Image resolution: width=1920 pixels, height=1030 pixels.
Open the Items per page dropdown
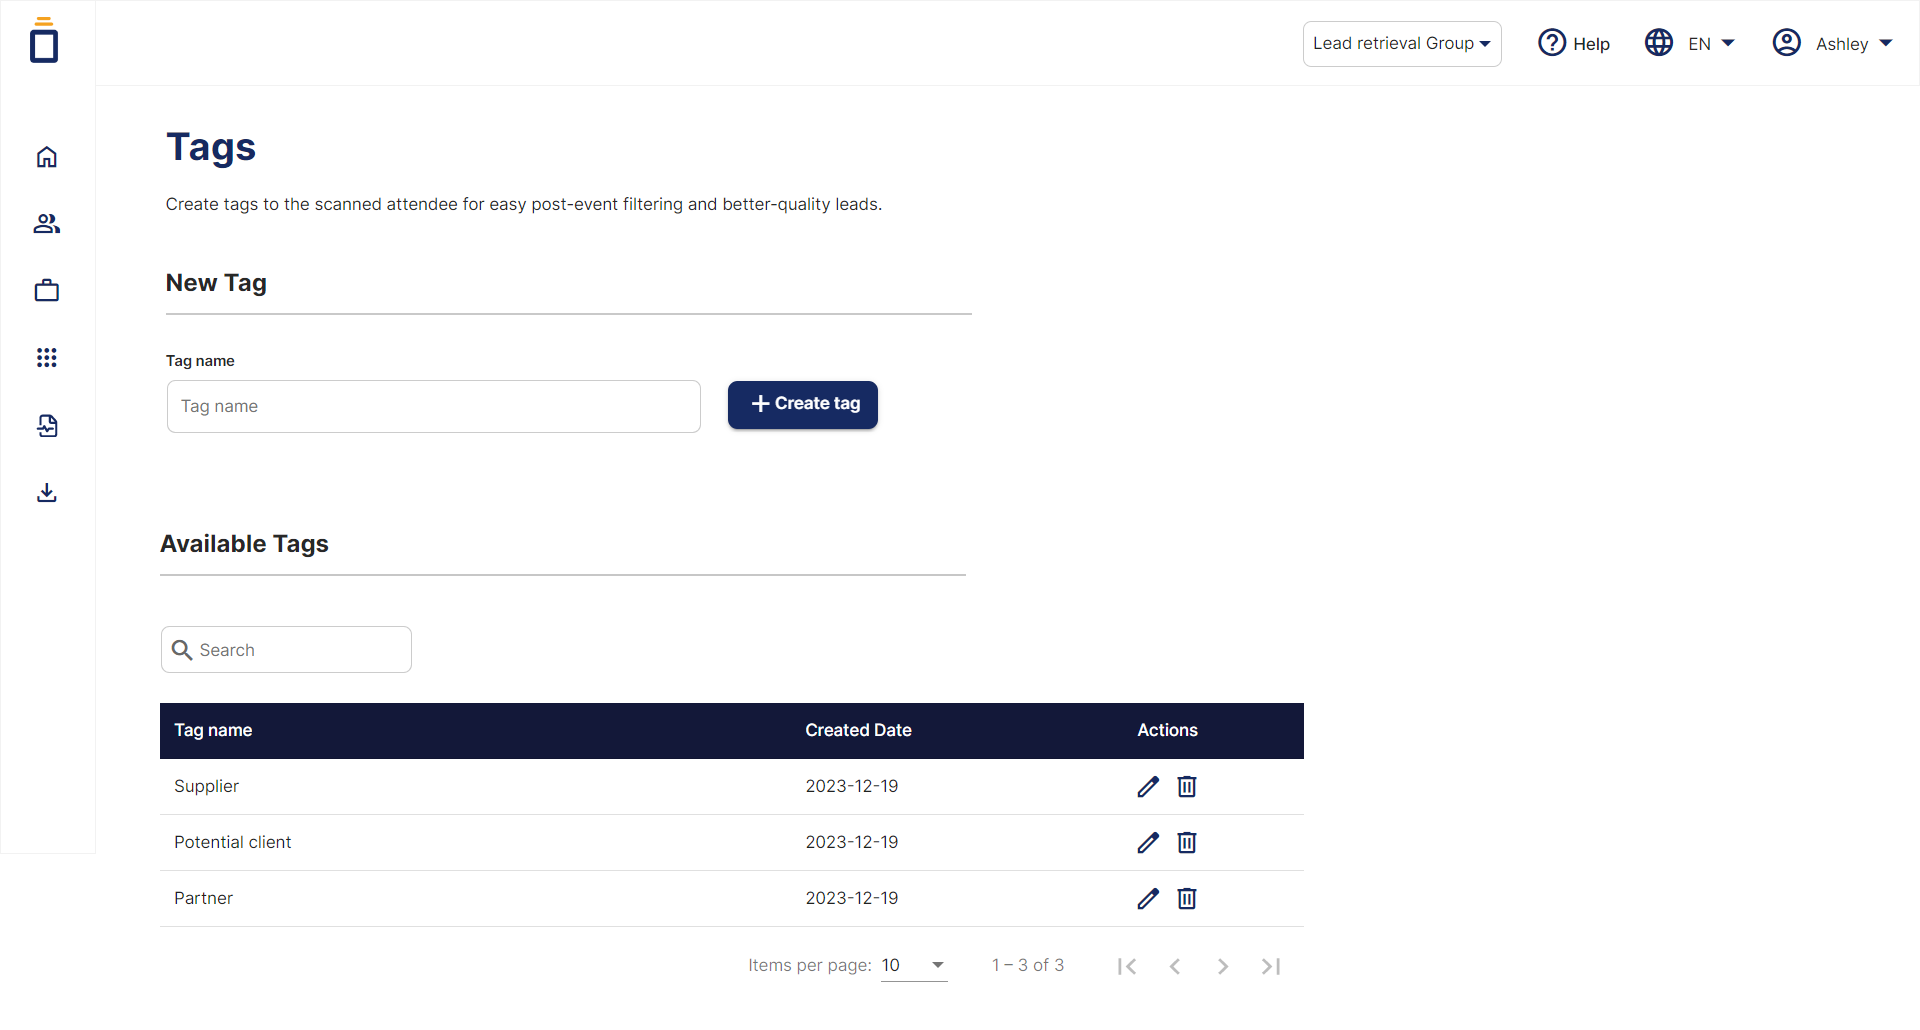[x=914, y=966]
